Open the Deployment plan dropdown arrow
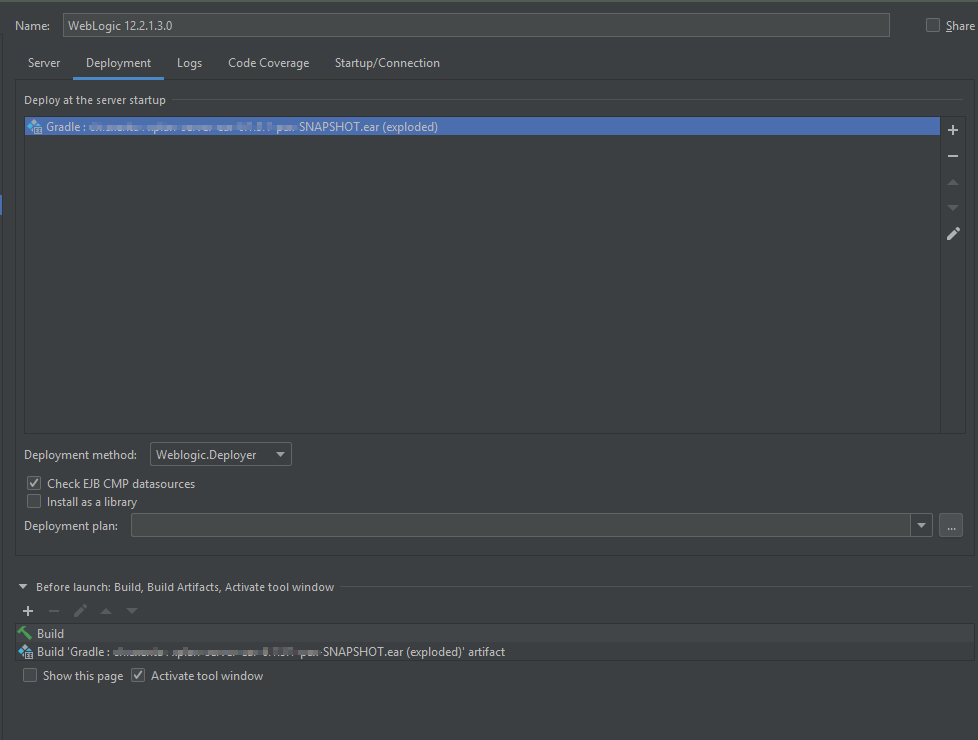 (x=921, y=525)
